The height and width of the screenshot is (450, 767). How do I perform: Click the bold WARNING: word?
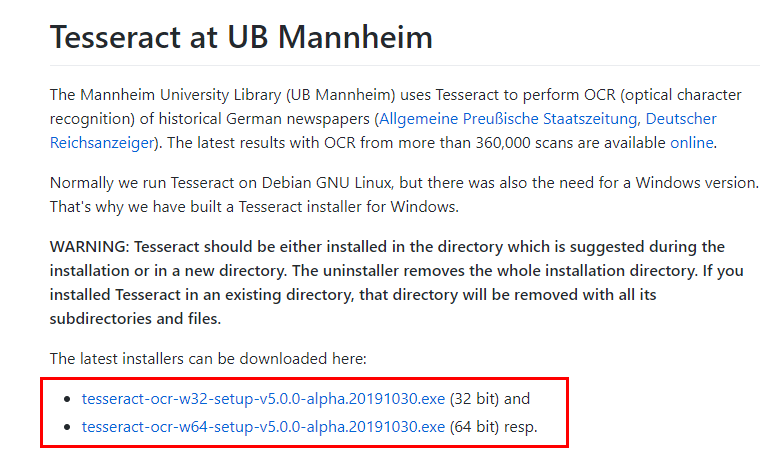(x=90, y=247)
